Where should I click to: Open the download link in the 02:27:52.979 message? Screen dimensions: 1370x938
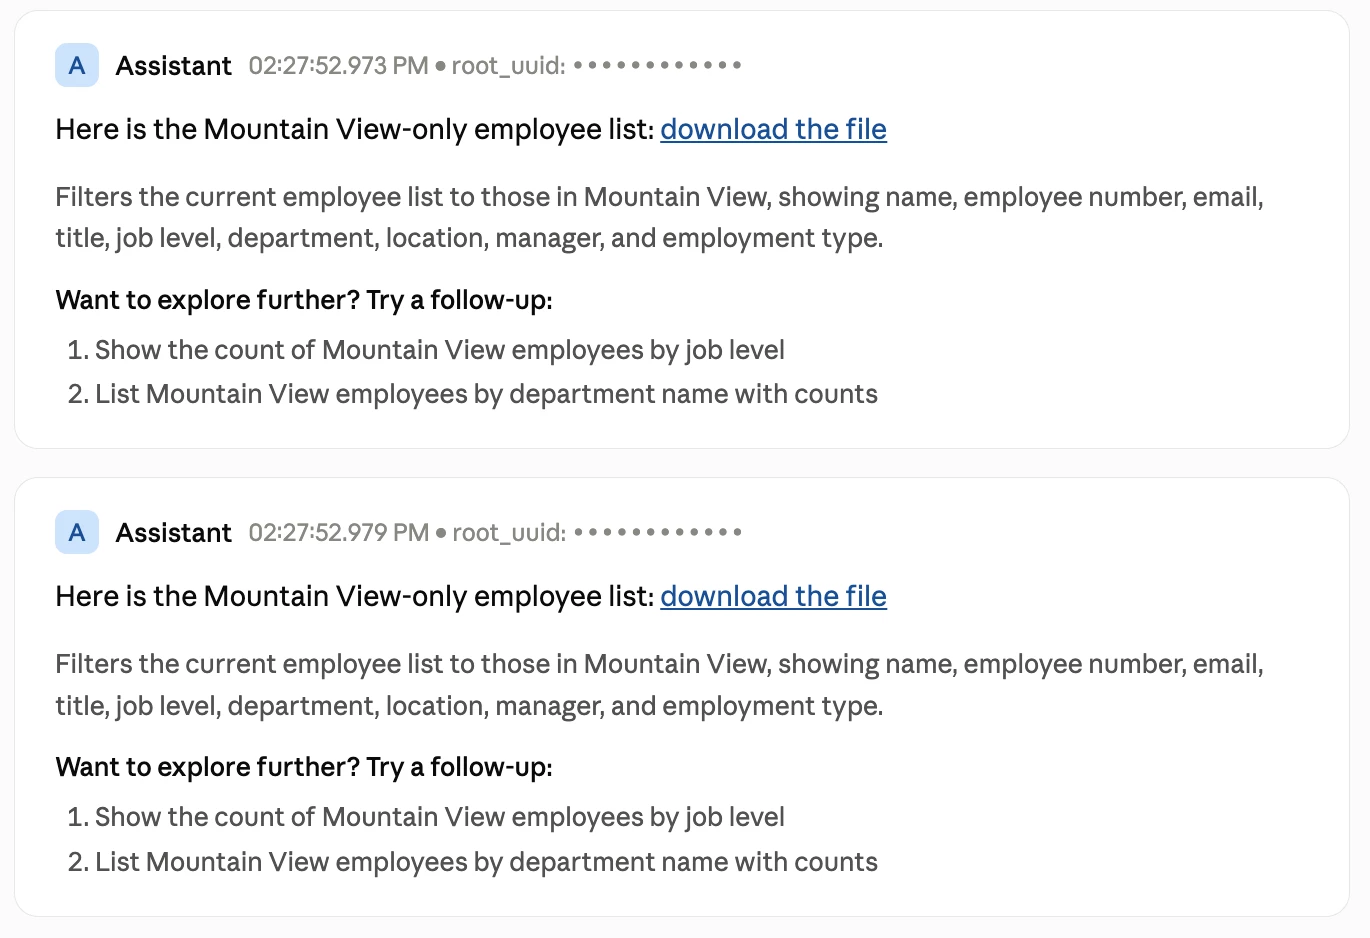[x=773, y=596]
